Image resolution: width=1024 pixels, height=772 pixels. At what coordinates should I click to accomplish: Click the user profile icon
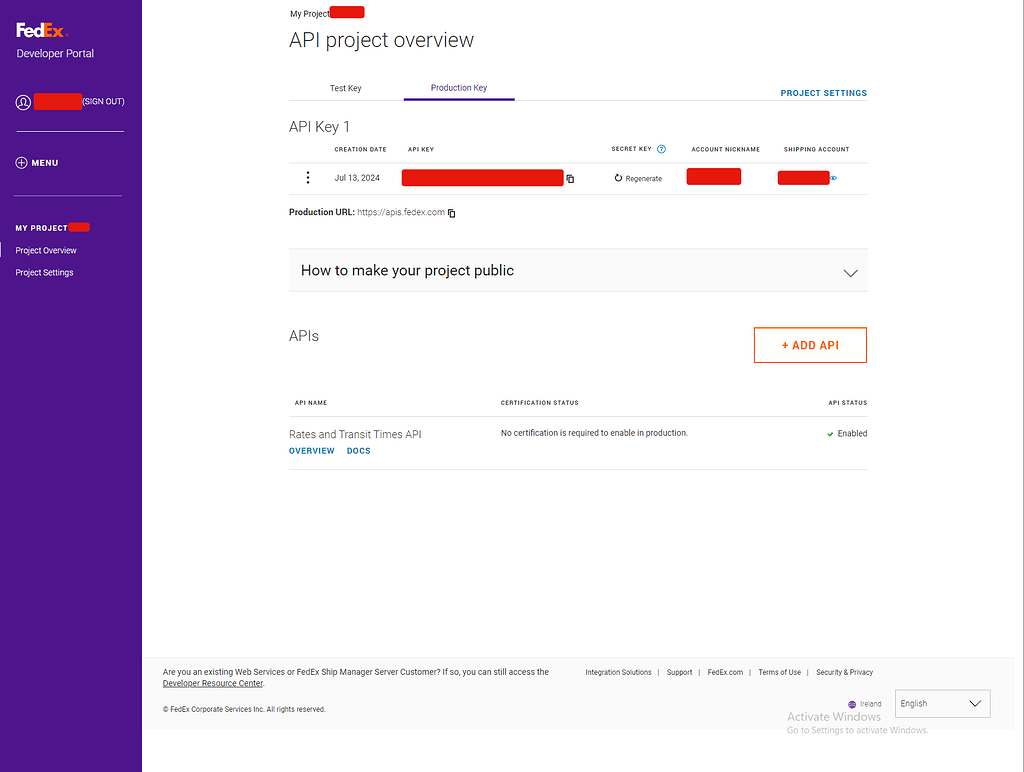23,102
